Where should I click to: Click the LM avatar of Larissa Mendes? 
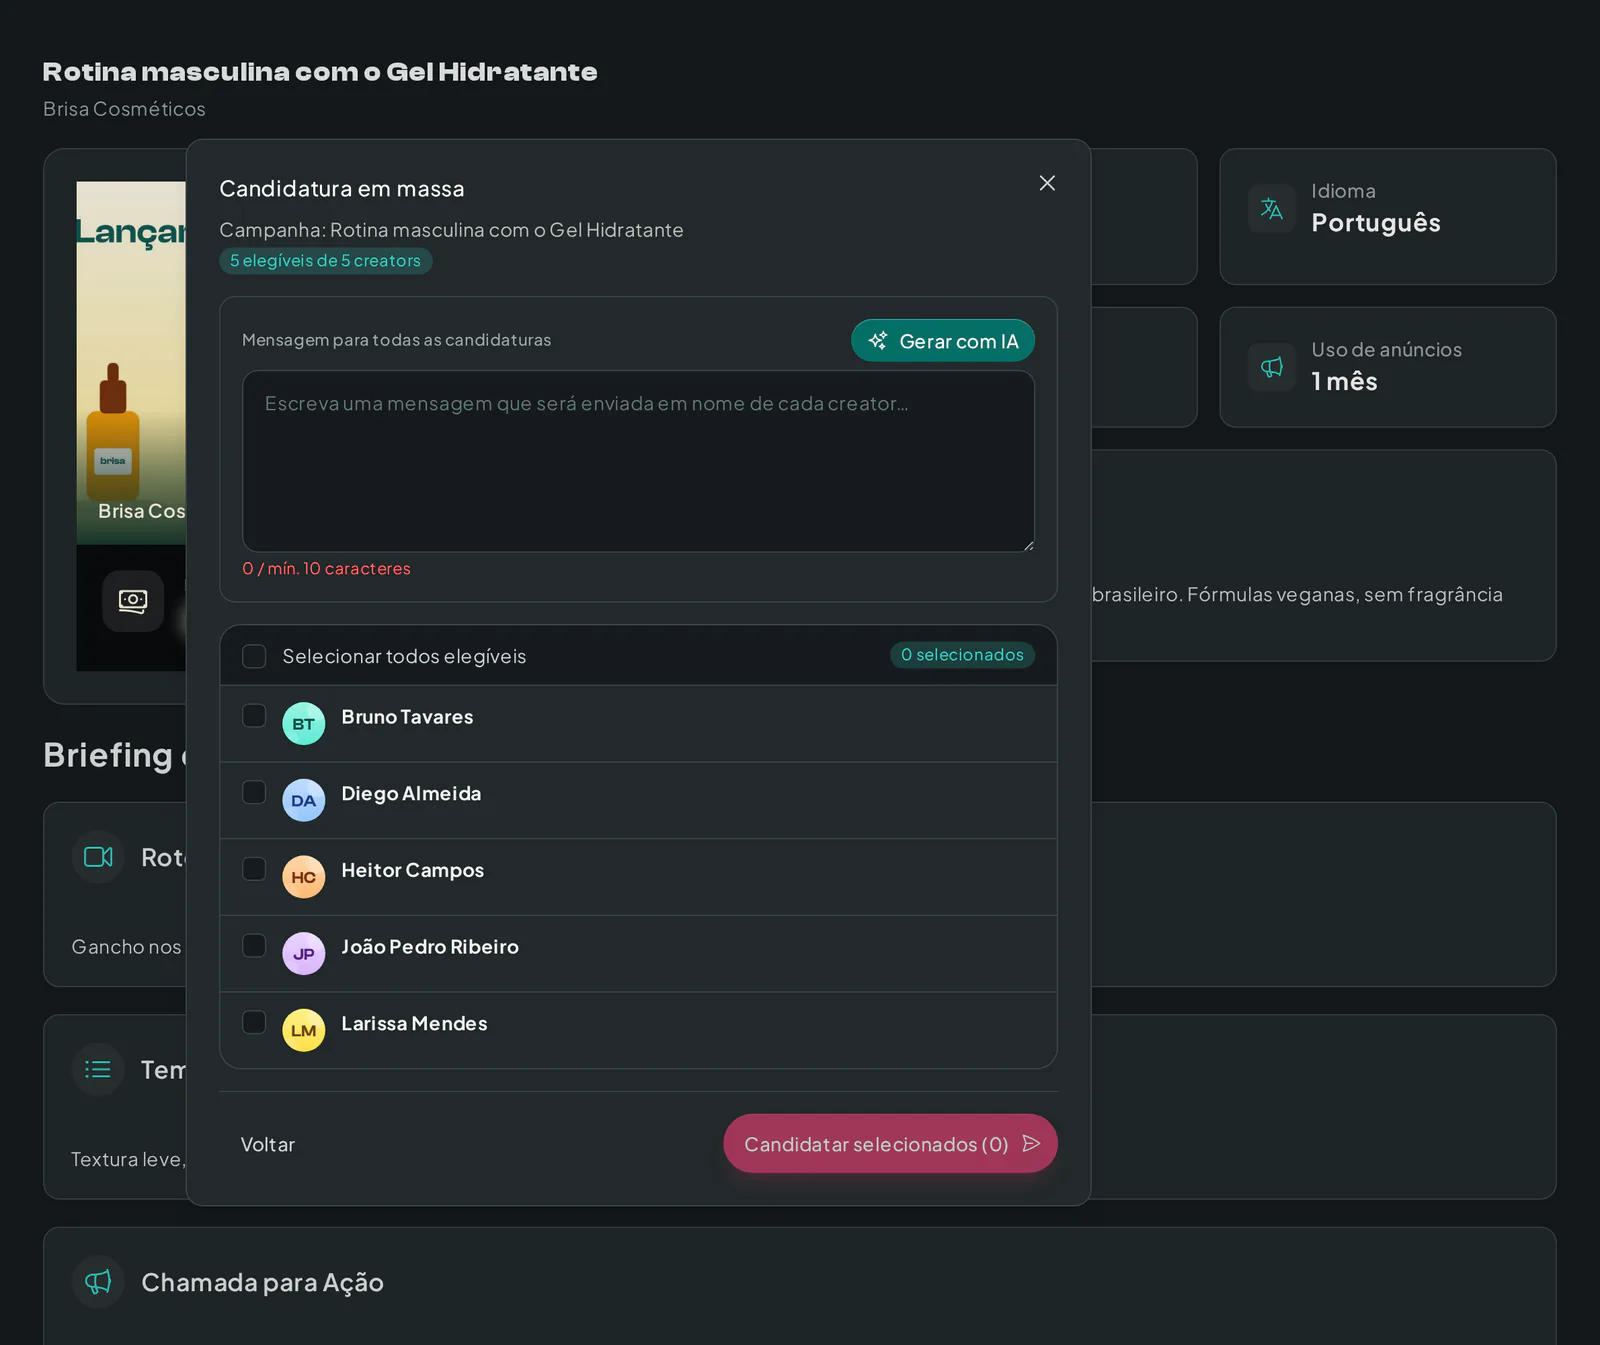coord(304,1031)
